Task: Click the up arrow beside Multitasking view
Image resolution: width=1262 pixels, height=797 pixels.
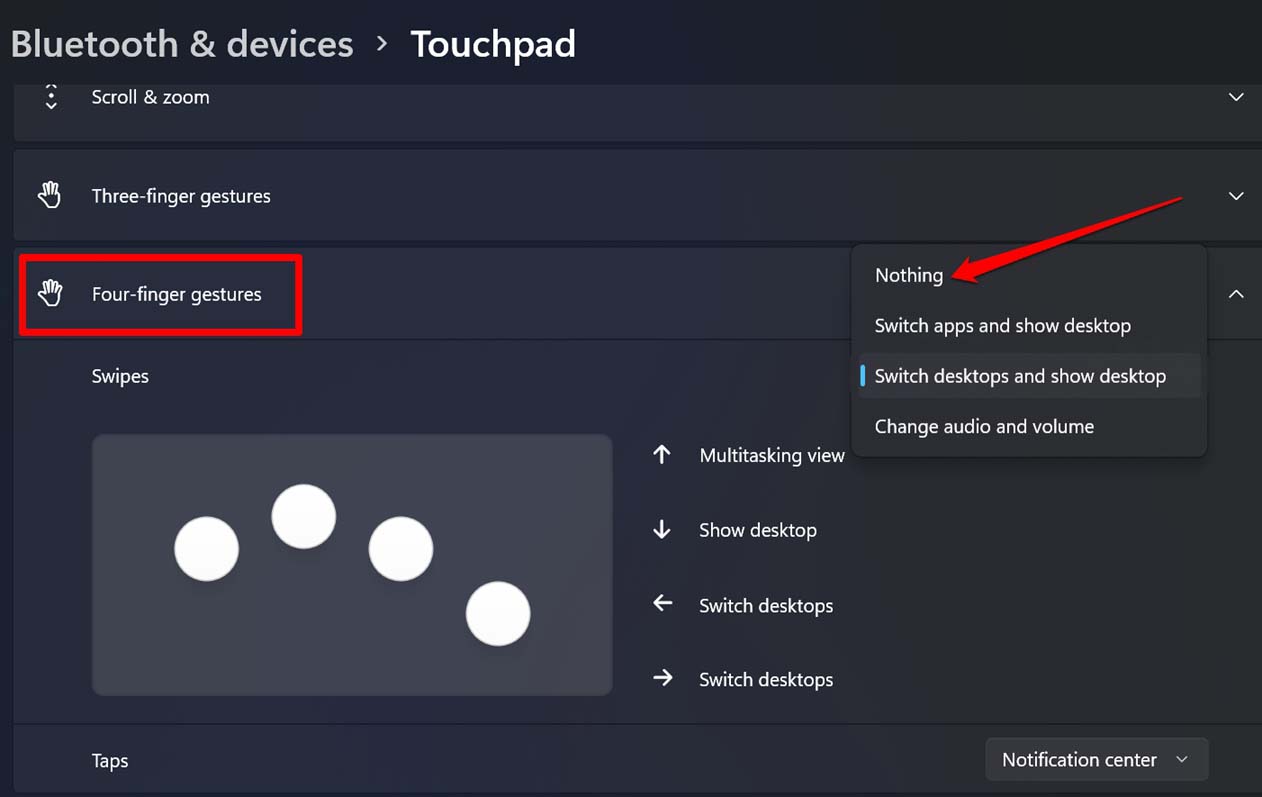Action: tap(662, 455)
